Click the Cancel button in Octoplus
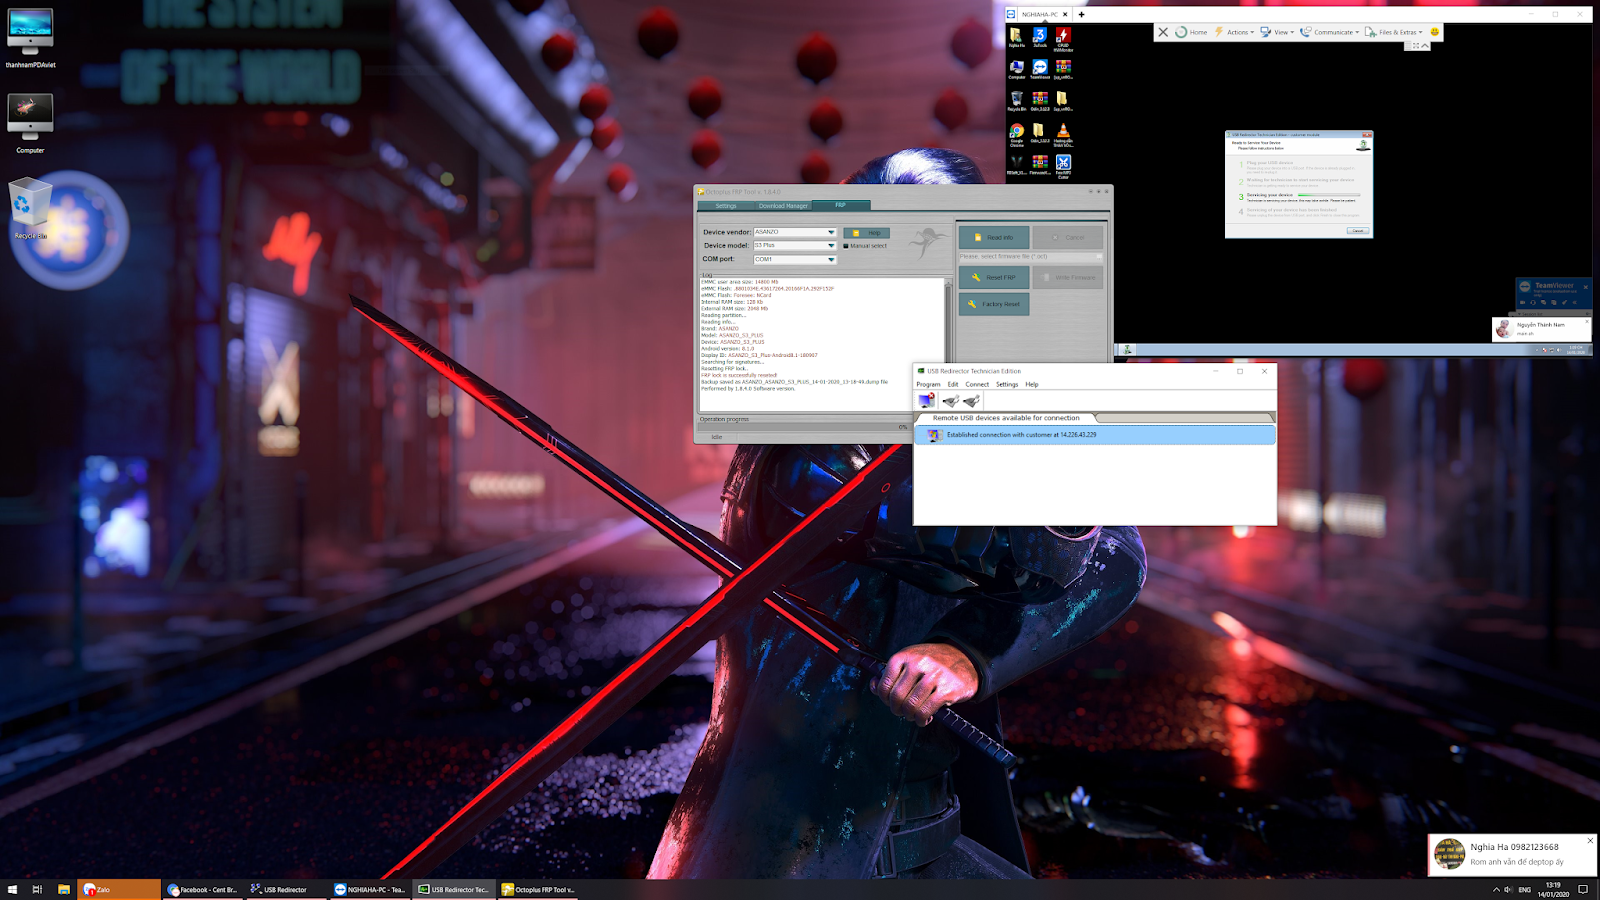The image size is (1600, 900). (x=1068, y=237)
